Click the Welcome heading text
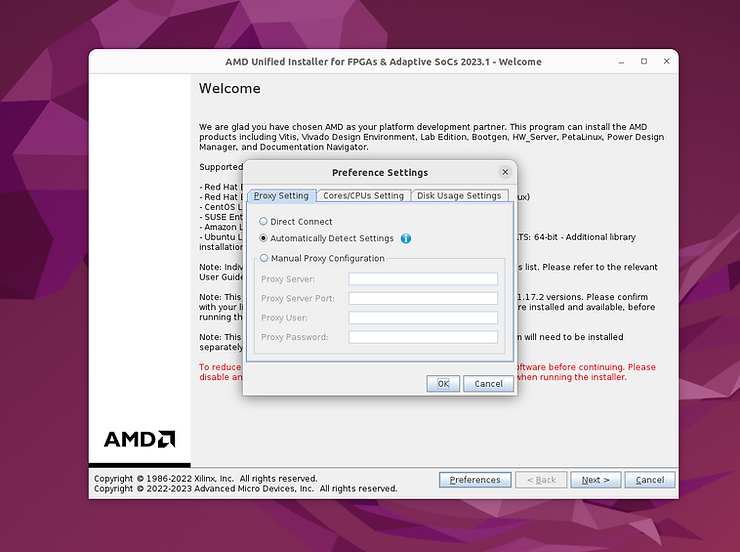The image size is (740, 552). click(230, 88)
